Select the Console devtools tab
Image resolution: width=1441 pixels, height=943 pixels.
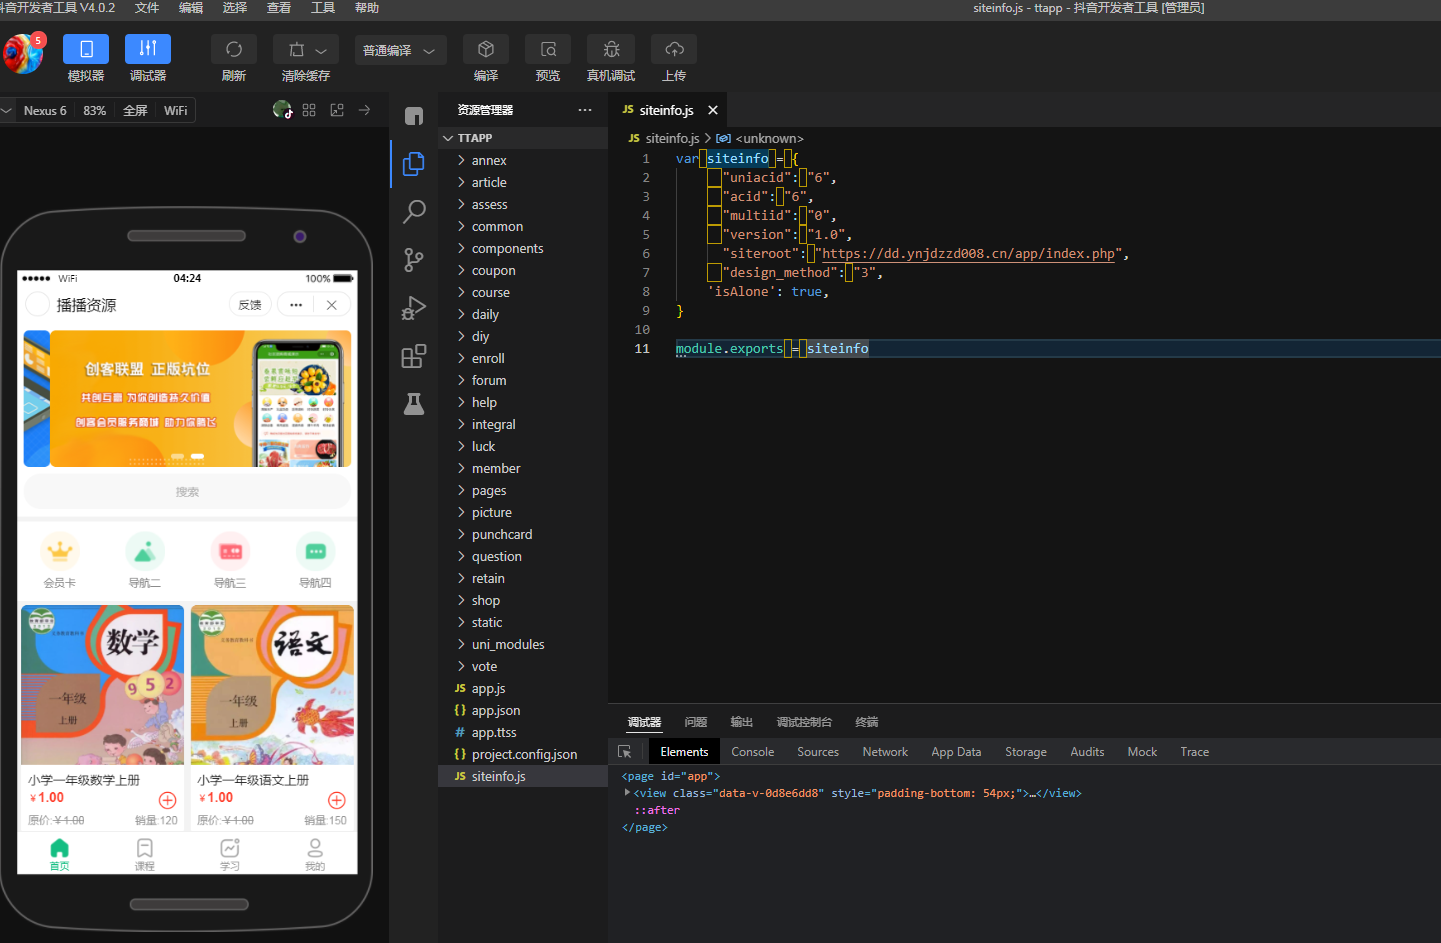pos(753,752)
